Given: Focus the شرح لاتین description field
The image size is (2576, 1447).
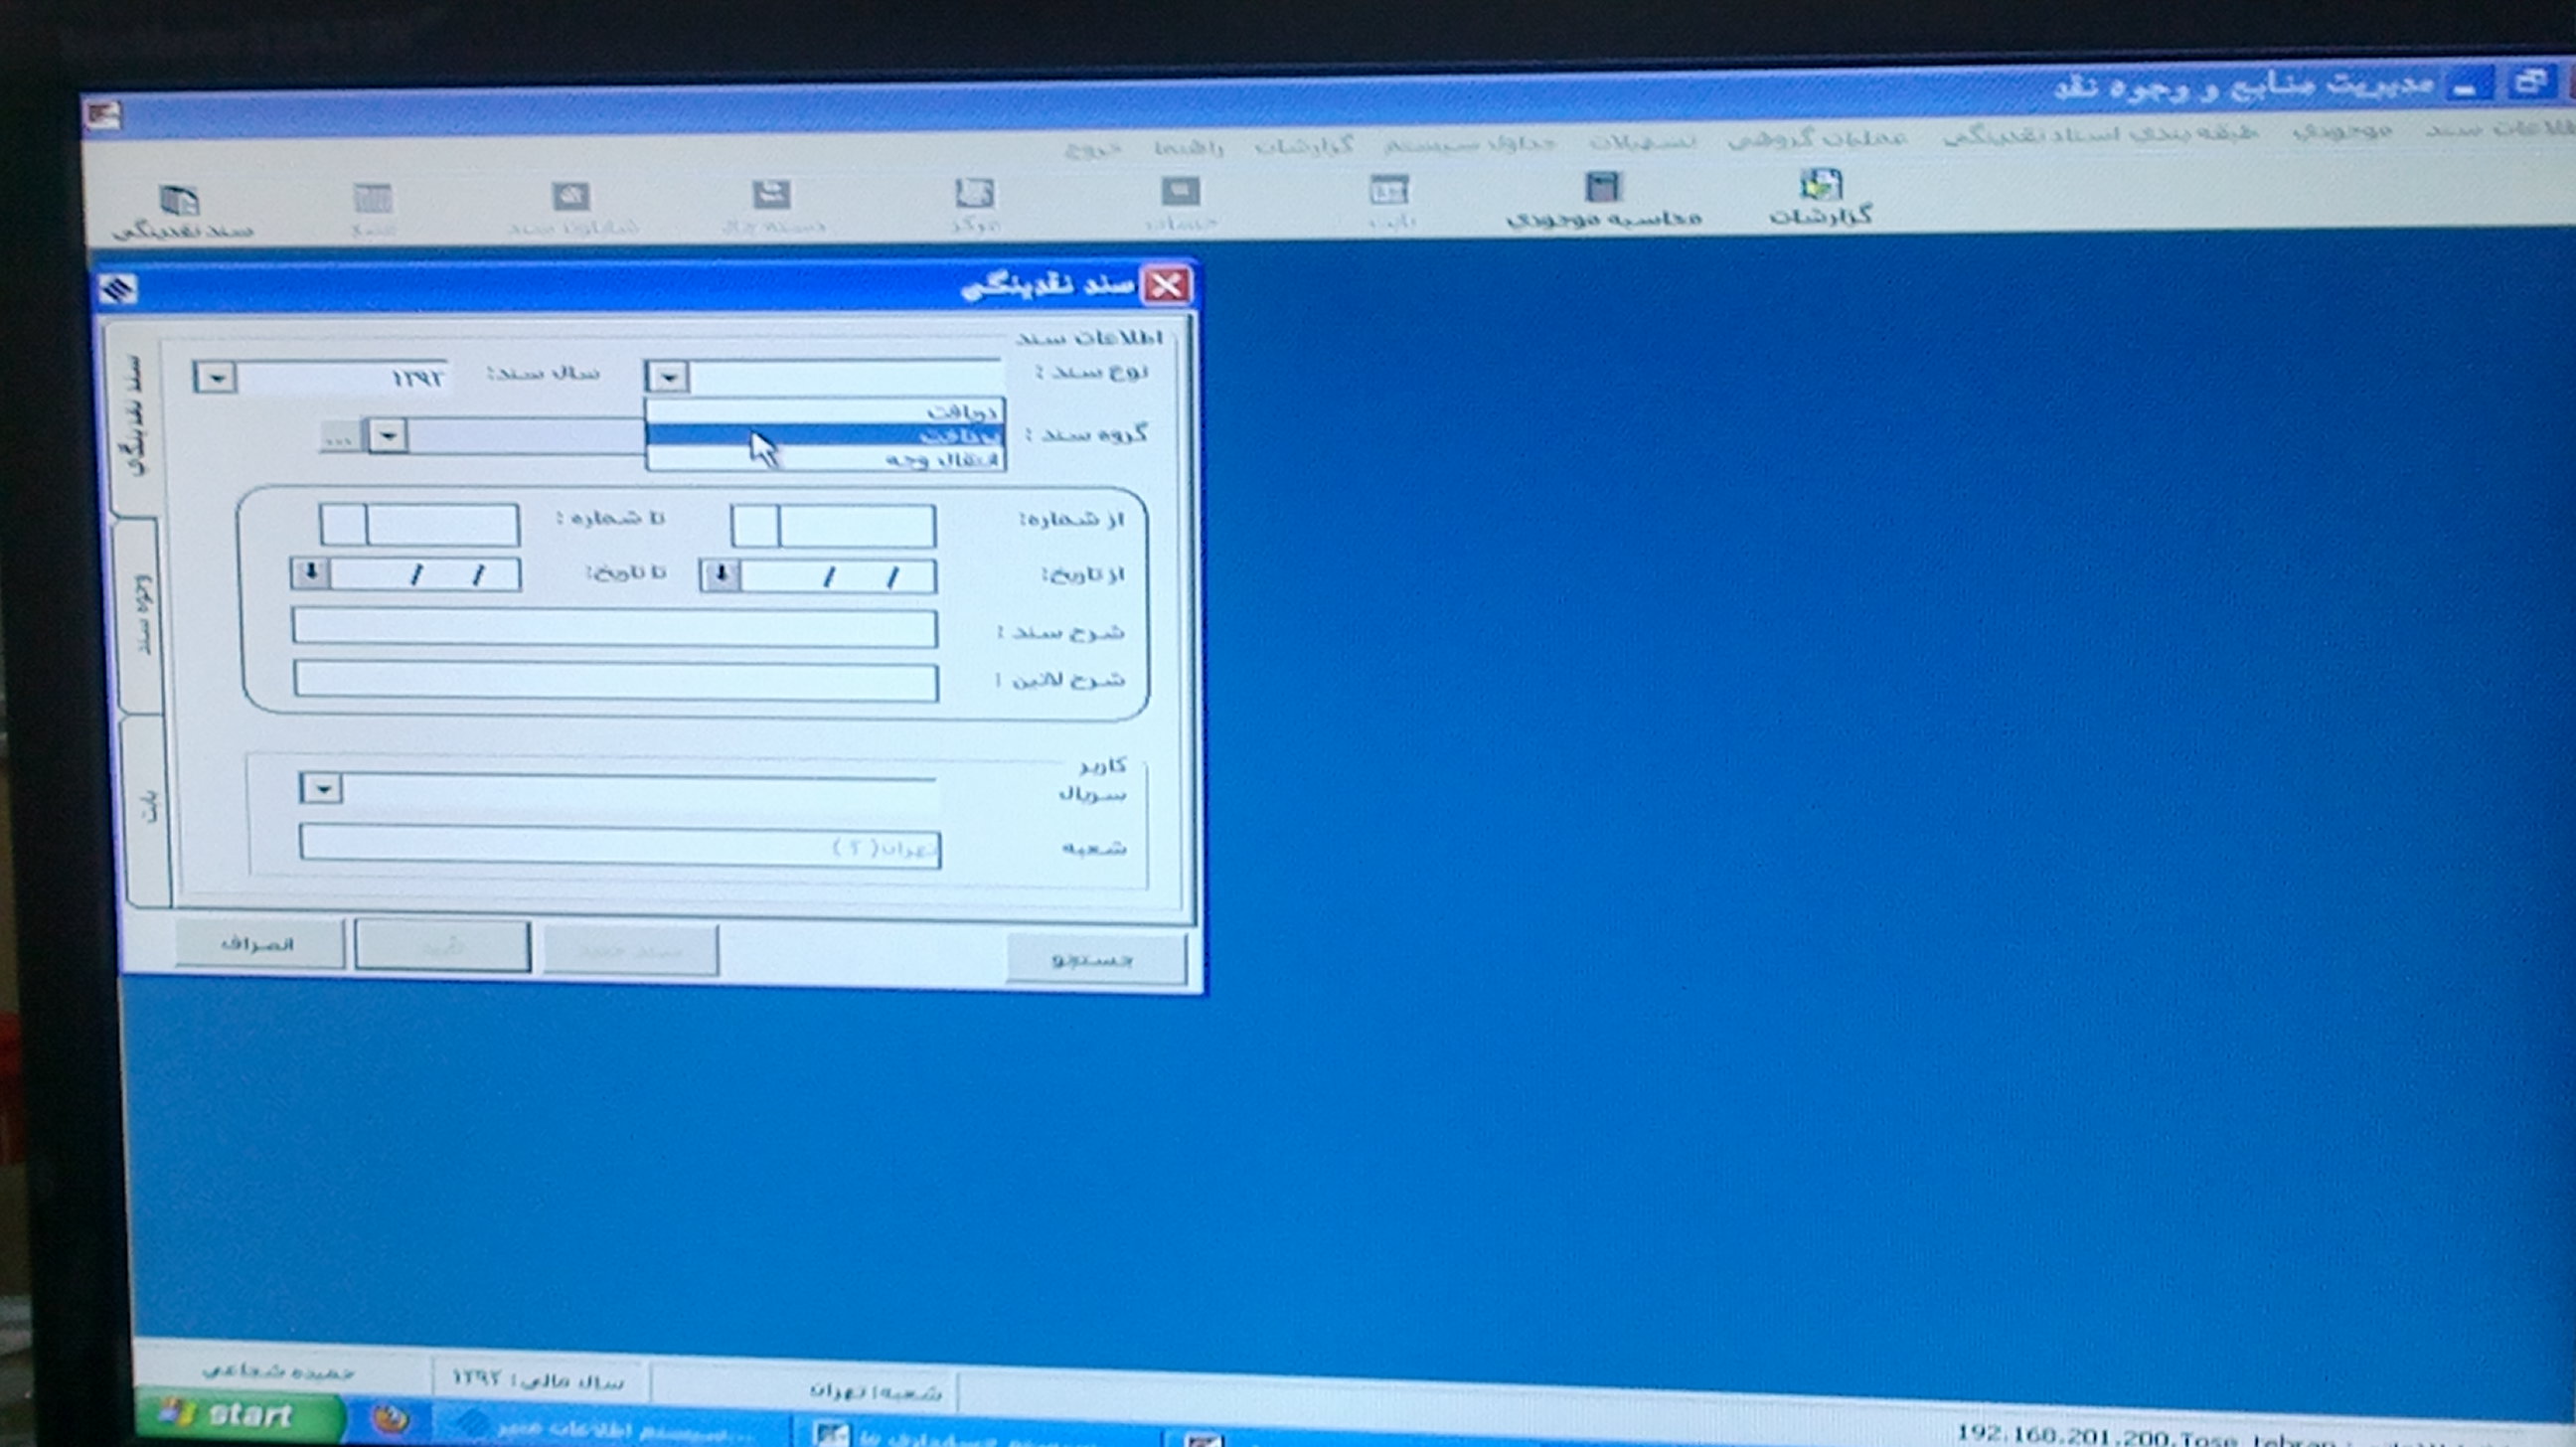Looking at the screenshot, I should (616, 680).
